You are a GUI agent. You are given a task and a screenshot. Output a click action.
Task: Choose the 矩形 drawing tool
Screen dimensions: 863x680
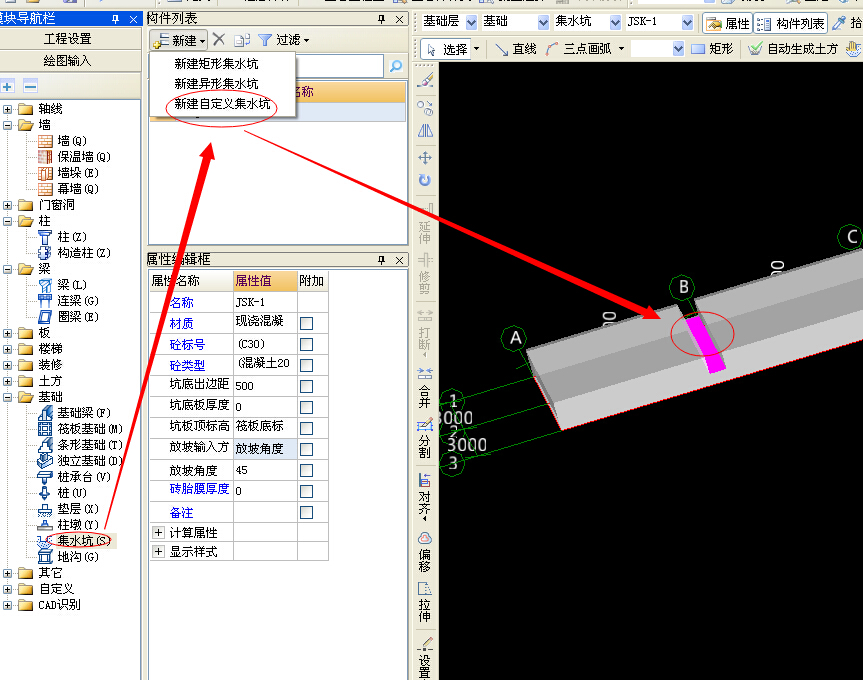[x=712, y=50]
